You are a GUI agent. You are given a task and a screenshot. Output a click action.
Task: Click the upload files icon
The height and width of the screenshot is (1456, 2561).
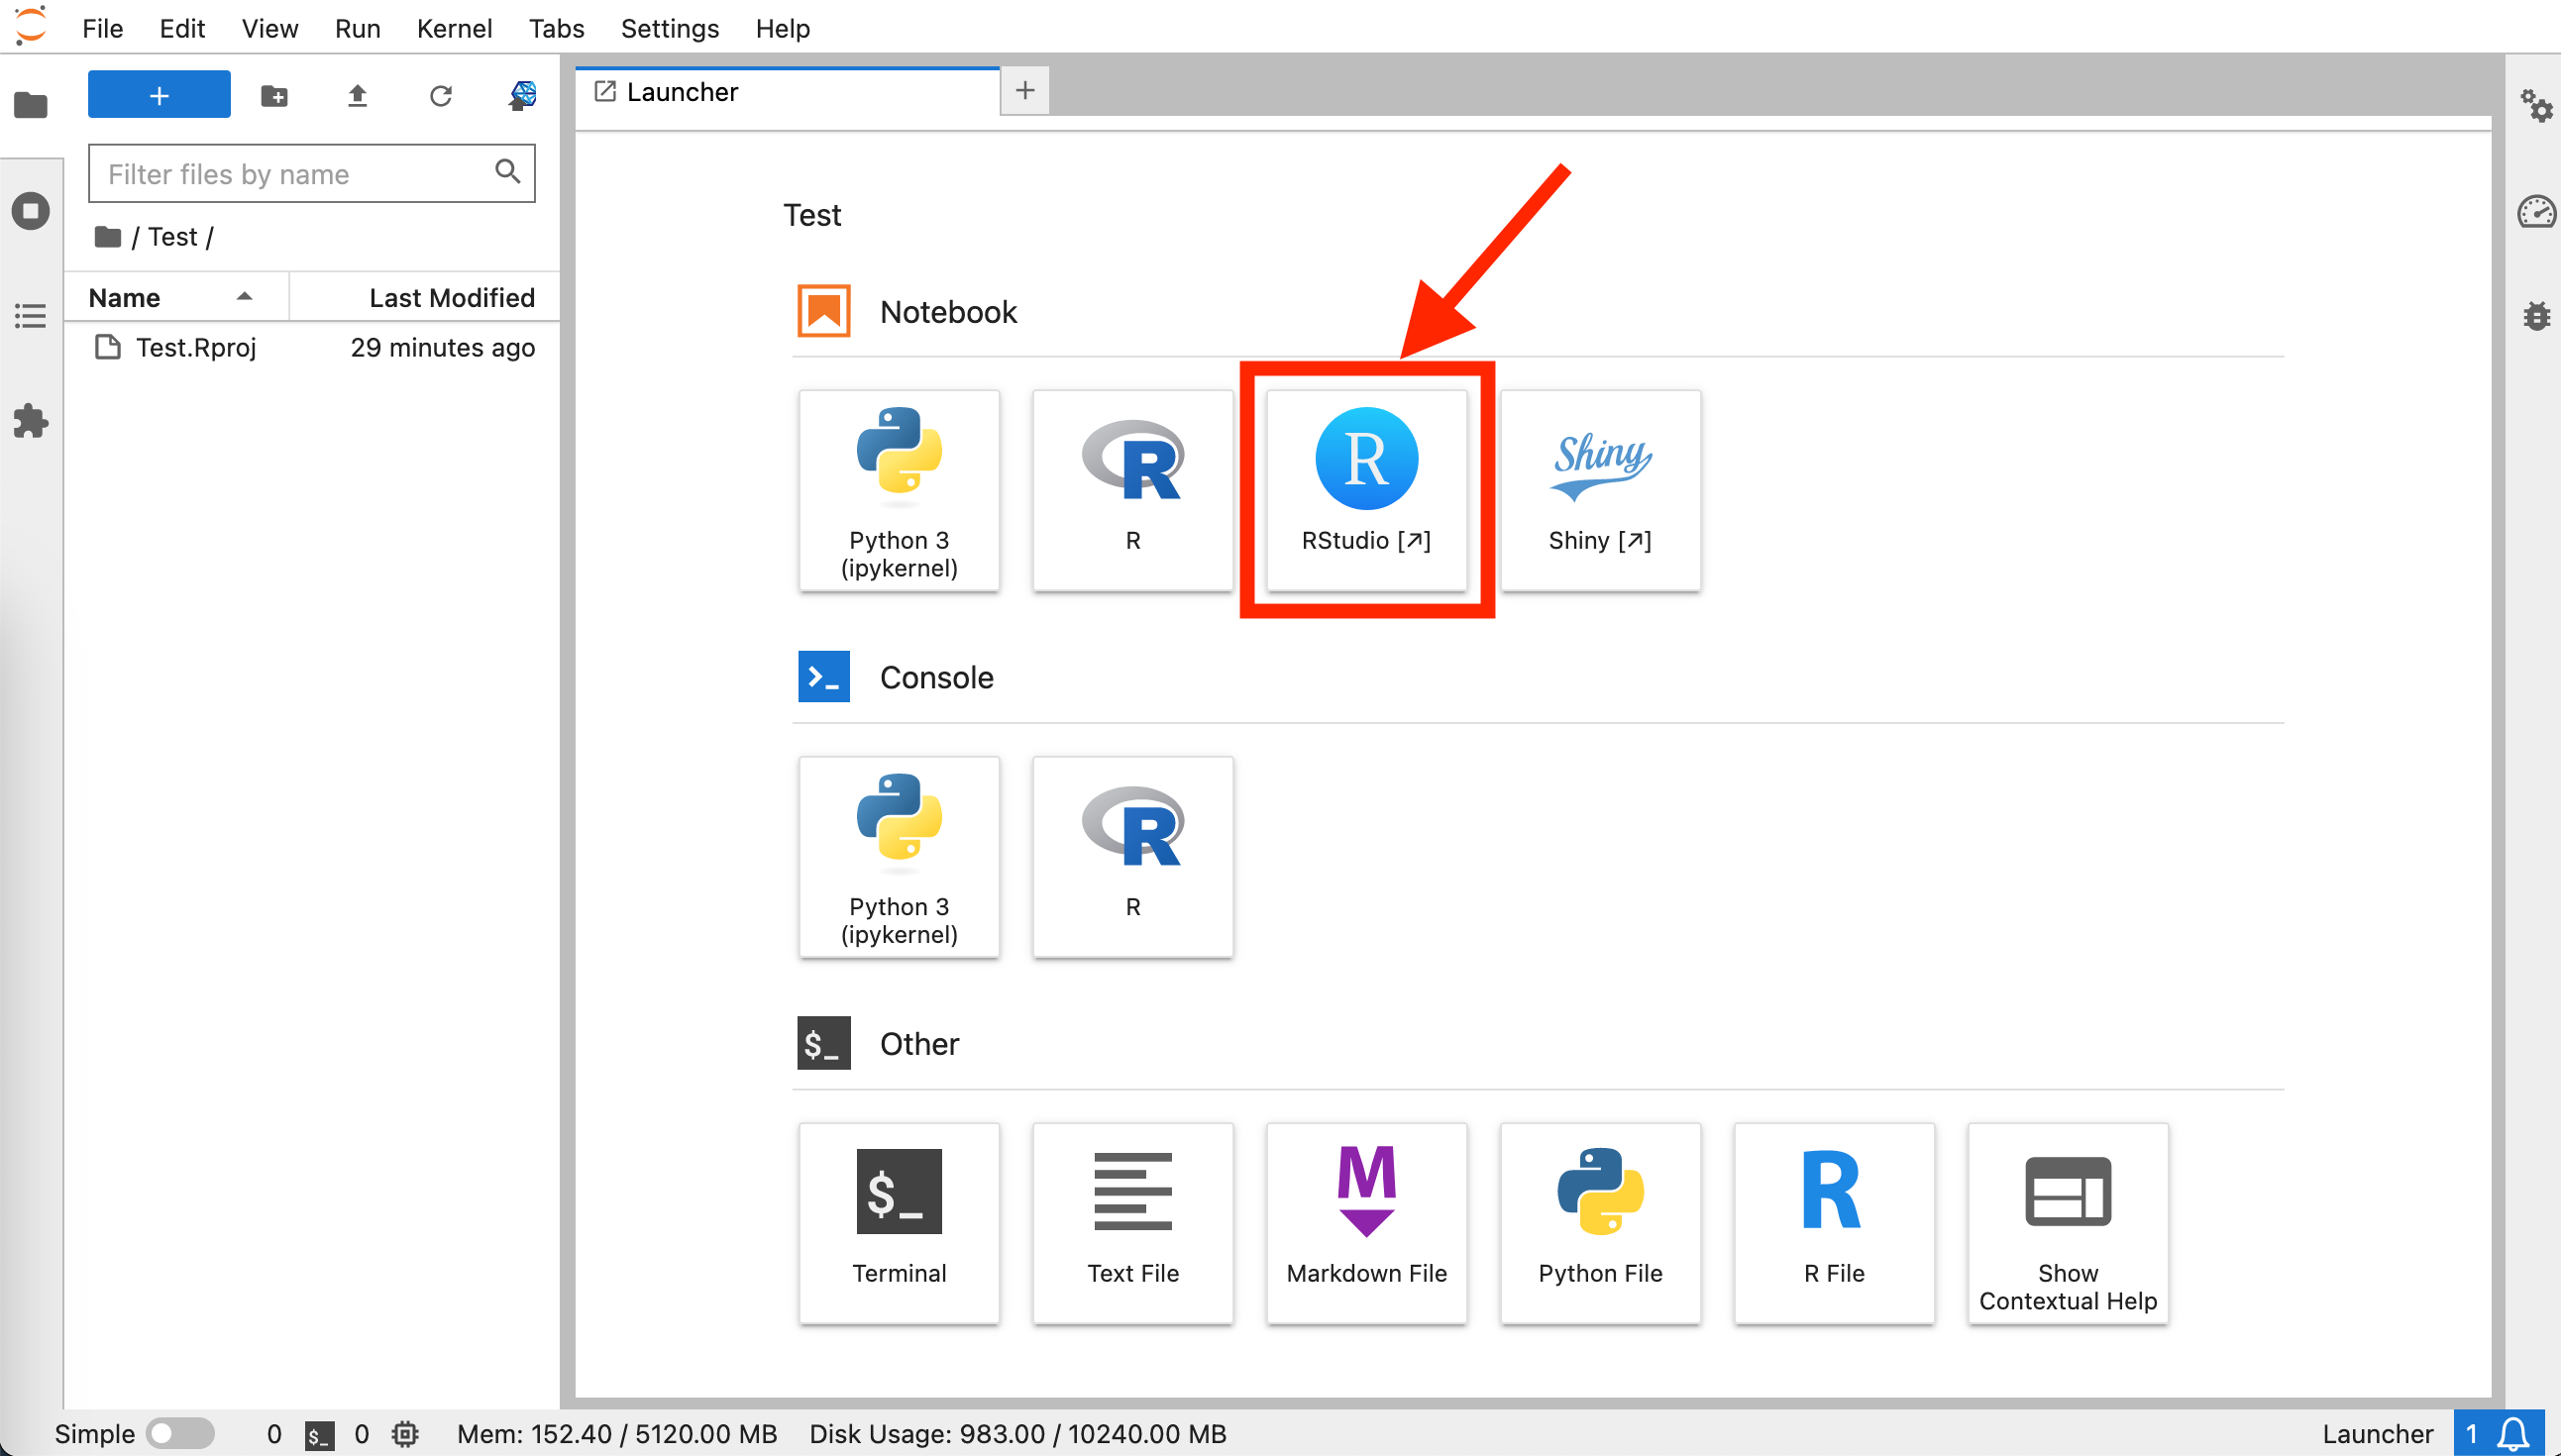357,96
